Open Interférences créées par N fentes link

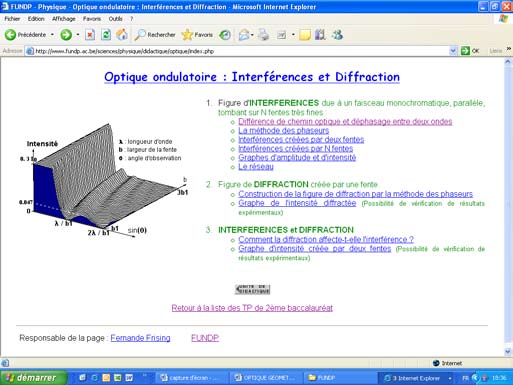point(295,148)
